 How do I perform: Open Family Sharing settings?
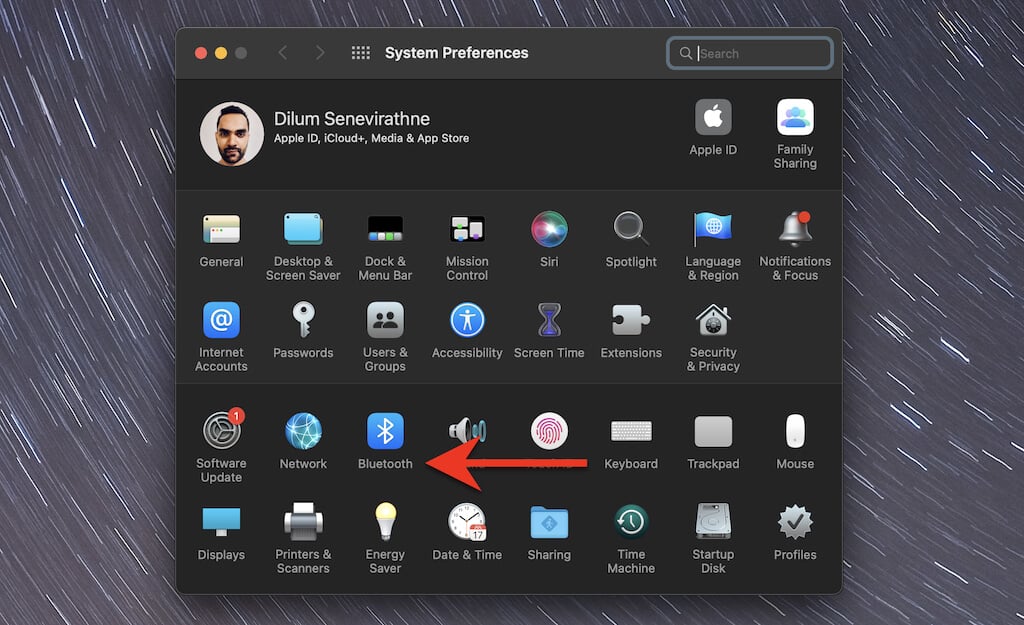point(795,118)
